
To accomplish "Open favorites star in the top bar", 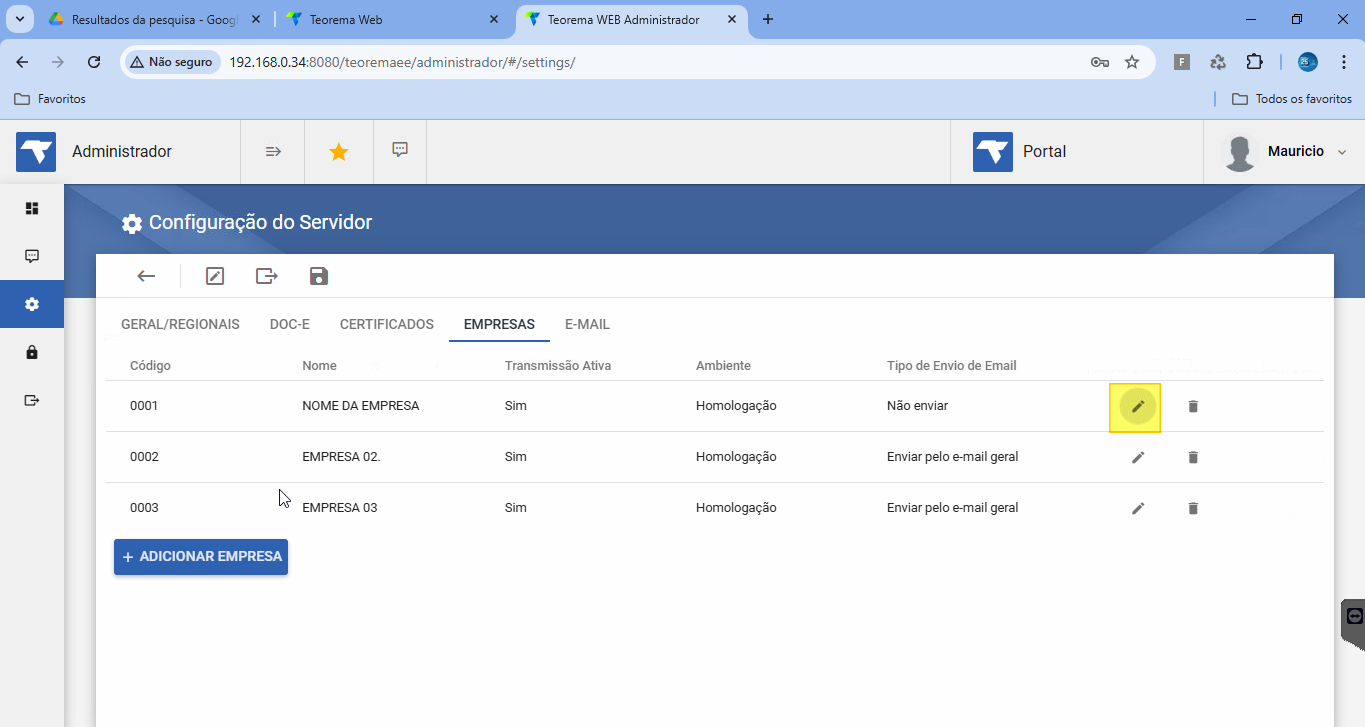I will (x=339, y=152).
